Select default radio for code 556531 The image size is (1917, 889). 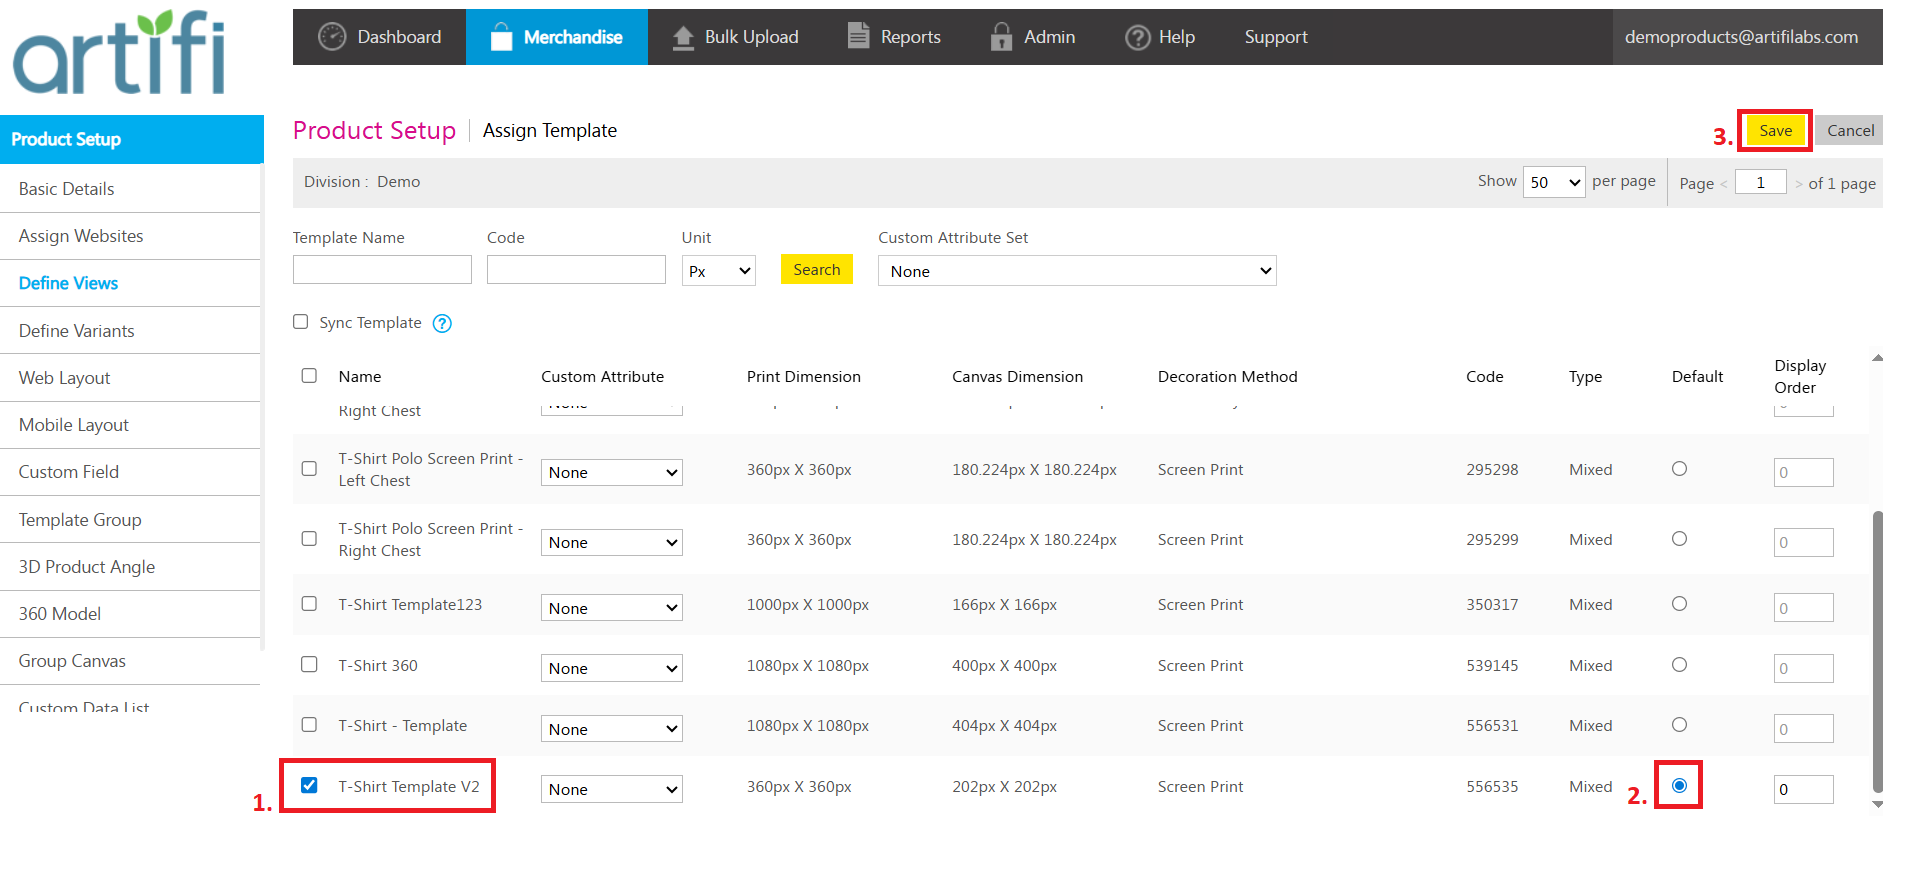click(x=1679, y=725)
